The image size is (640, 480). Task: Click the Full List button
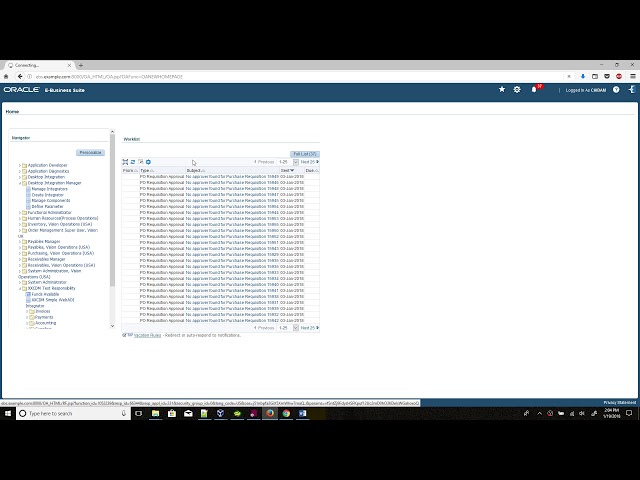(x=304, y=154)
